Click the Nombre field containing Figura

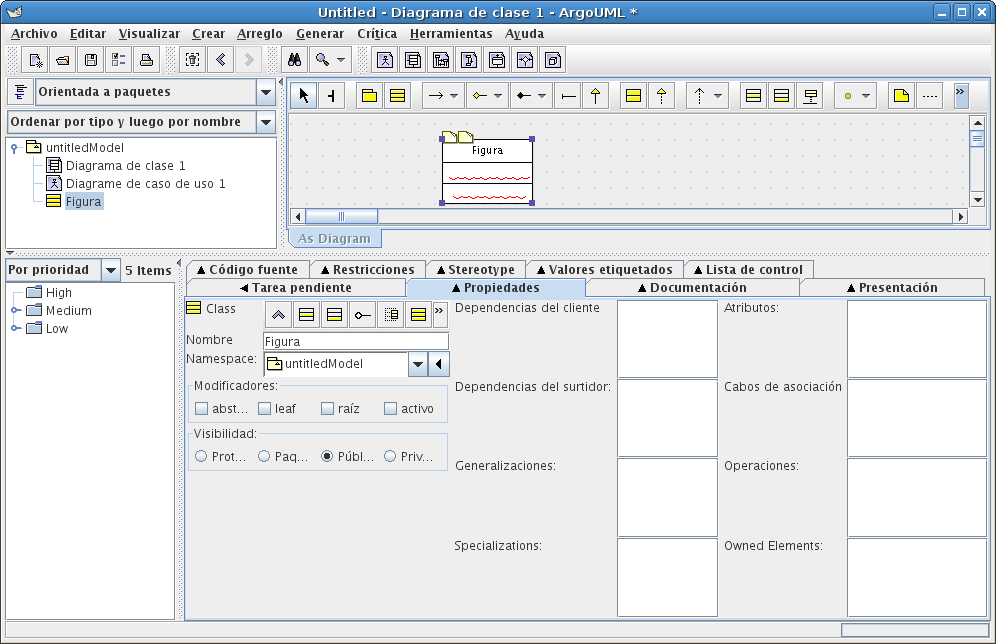(x=356, y=342)
